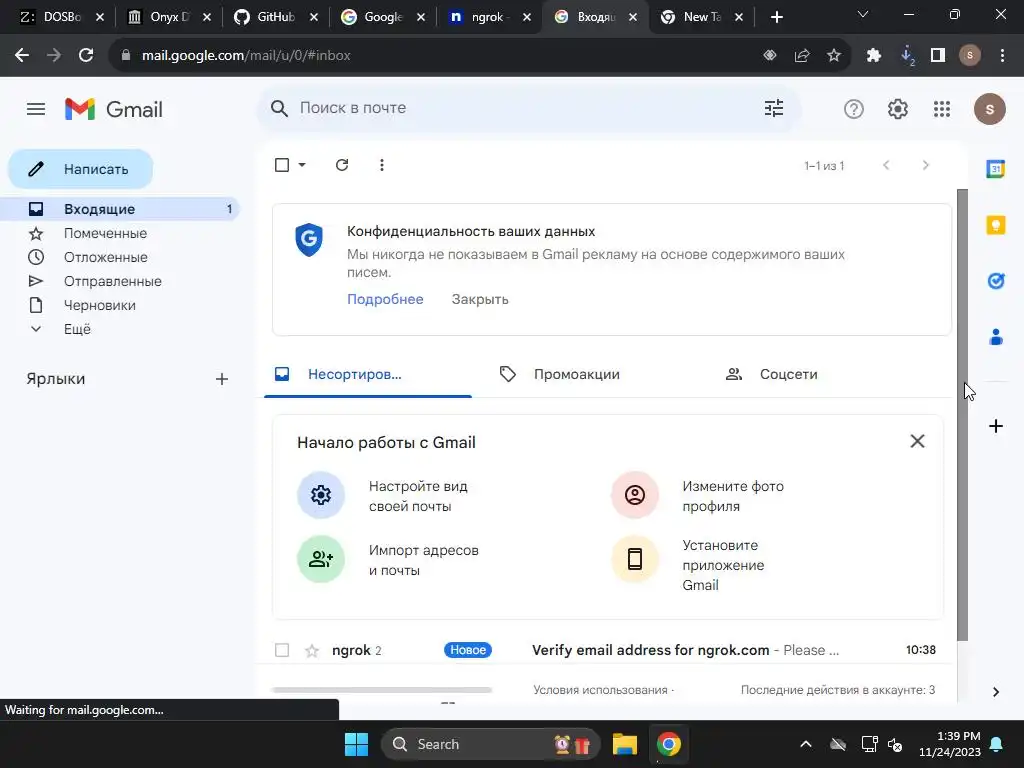
Task: Select the ngrok email checkbox
Action: coord(282,650)
